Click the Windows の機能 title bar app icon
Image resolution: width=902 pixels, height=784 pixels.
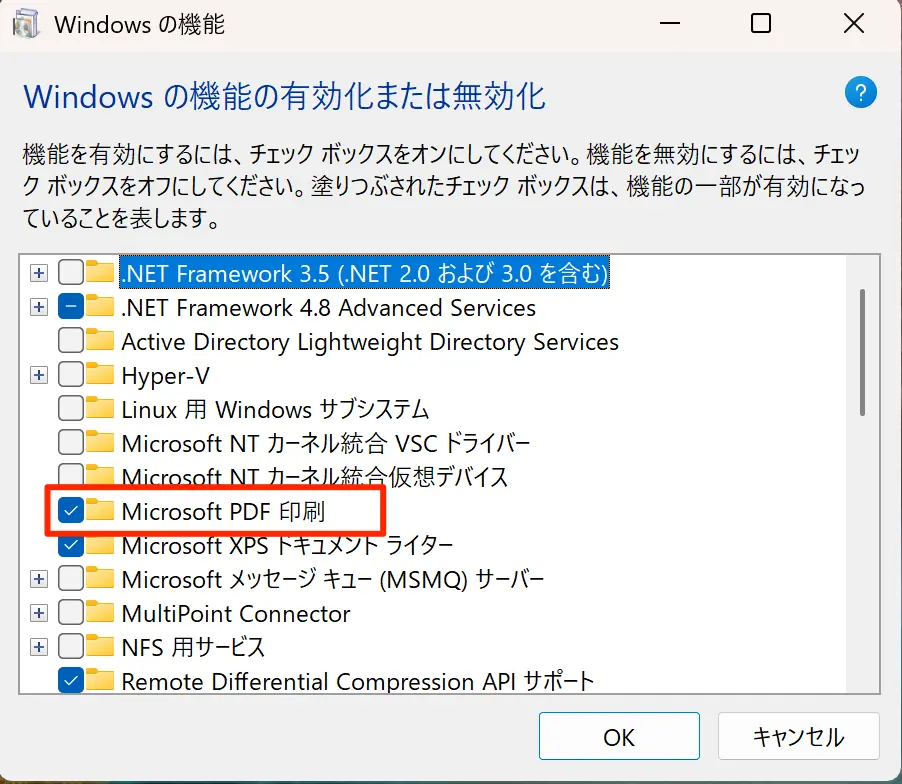click(x=26, y=24)
